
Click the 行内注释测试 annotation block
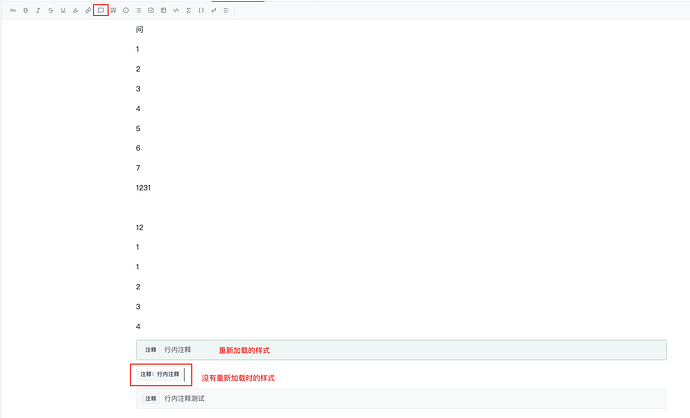401,399
